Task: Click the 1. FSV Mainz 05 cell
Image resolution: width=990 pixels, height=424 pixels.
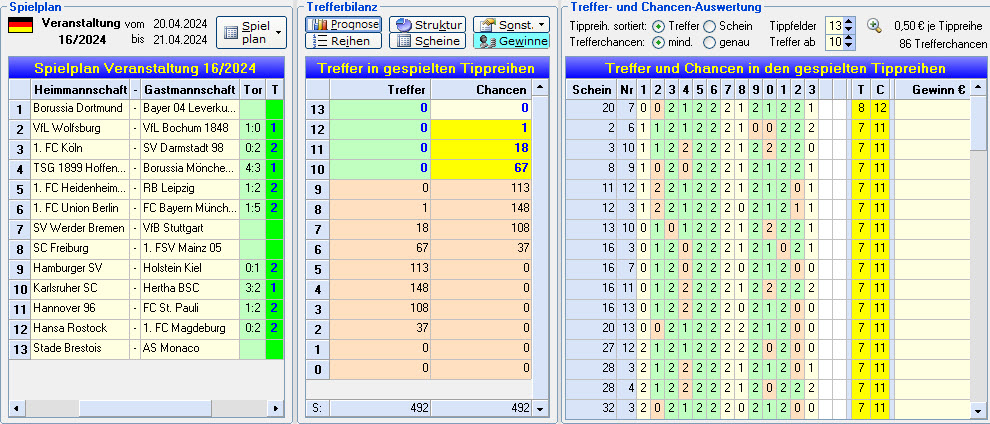Action: click(189, 249)
